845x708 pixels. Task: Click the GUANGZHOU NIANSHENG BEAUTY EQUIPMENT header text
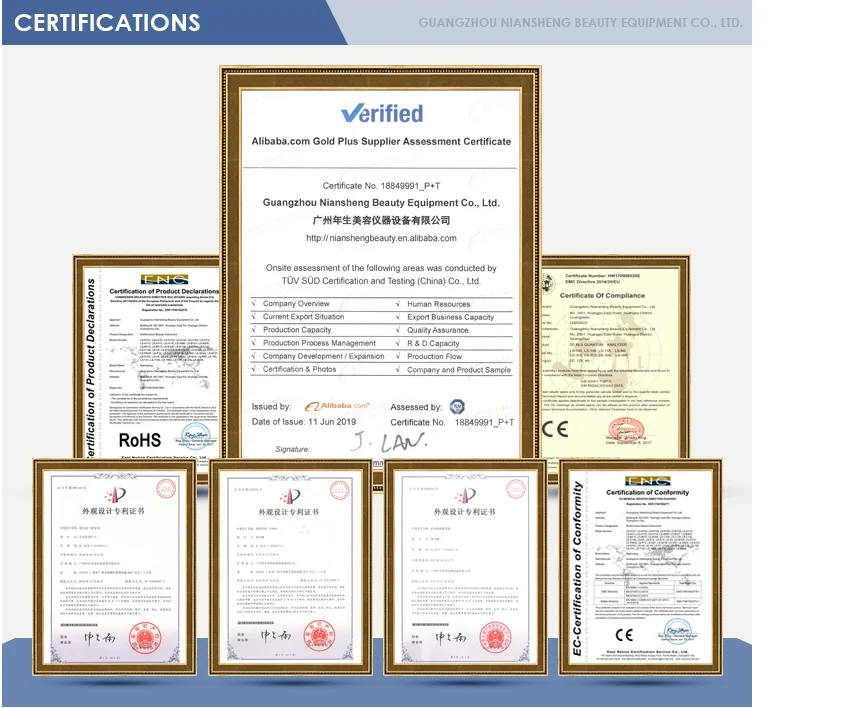[x=580, y=23]
